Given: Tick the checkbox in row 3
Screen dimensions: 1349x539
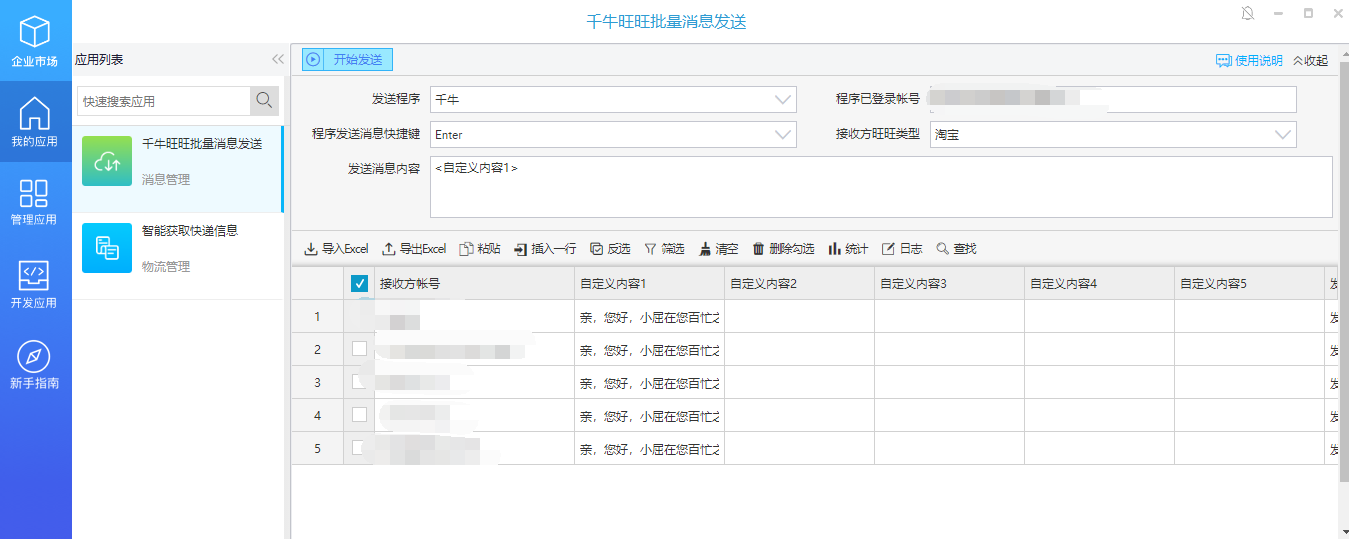Looking at the screenshot, I should tap(360, 382).
